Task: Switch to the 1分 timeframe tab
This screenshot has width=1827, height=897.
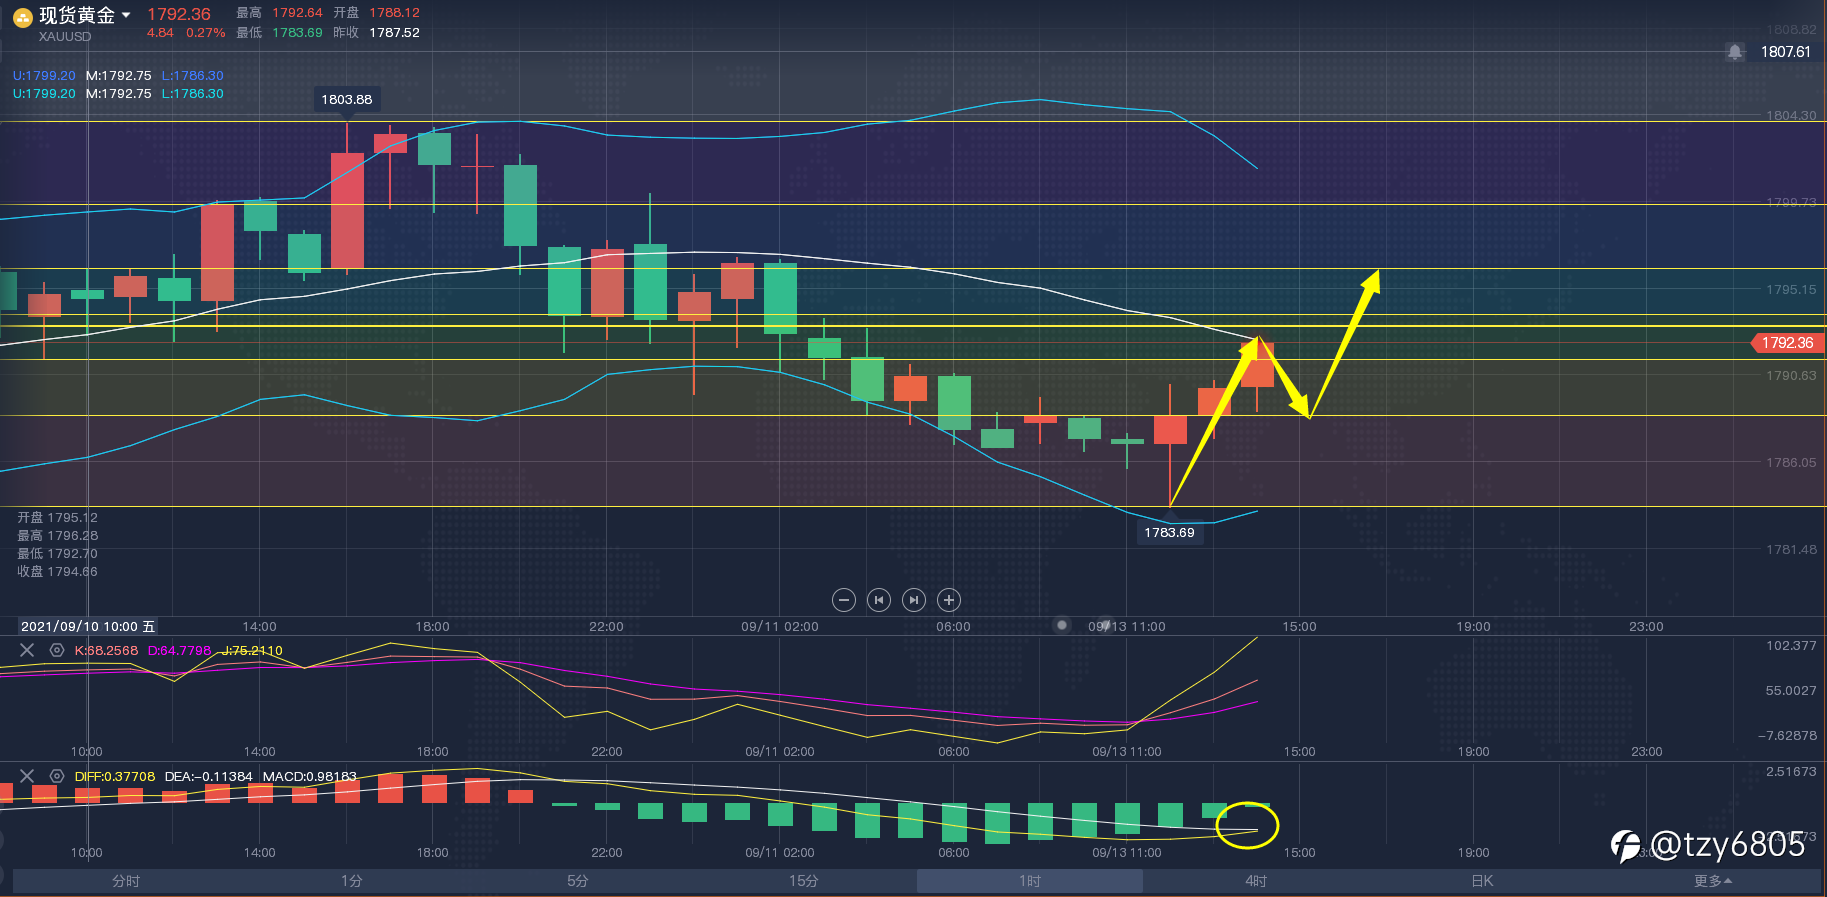Action: (x=352, y=881)
